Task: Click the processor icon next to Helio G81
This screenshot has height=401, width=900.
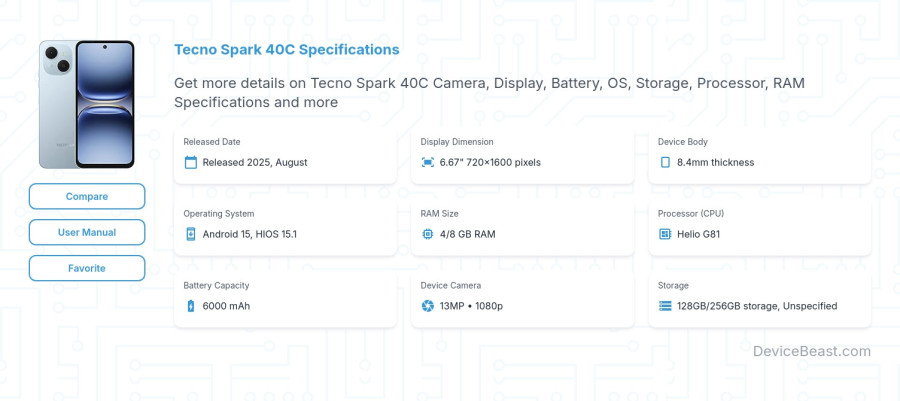Action: tap(665, 234)
